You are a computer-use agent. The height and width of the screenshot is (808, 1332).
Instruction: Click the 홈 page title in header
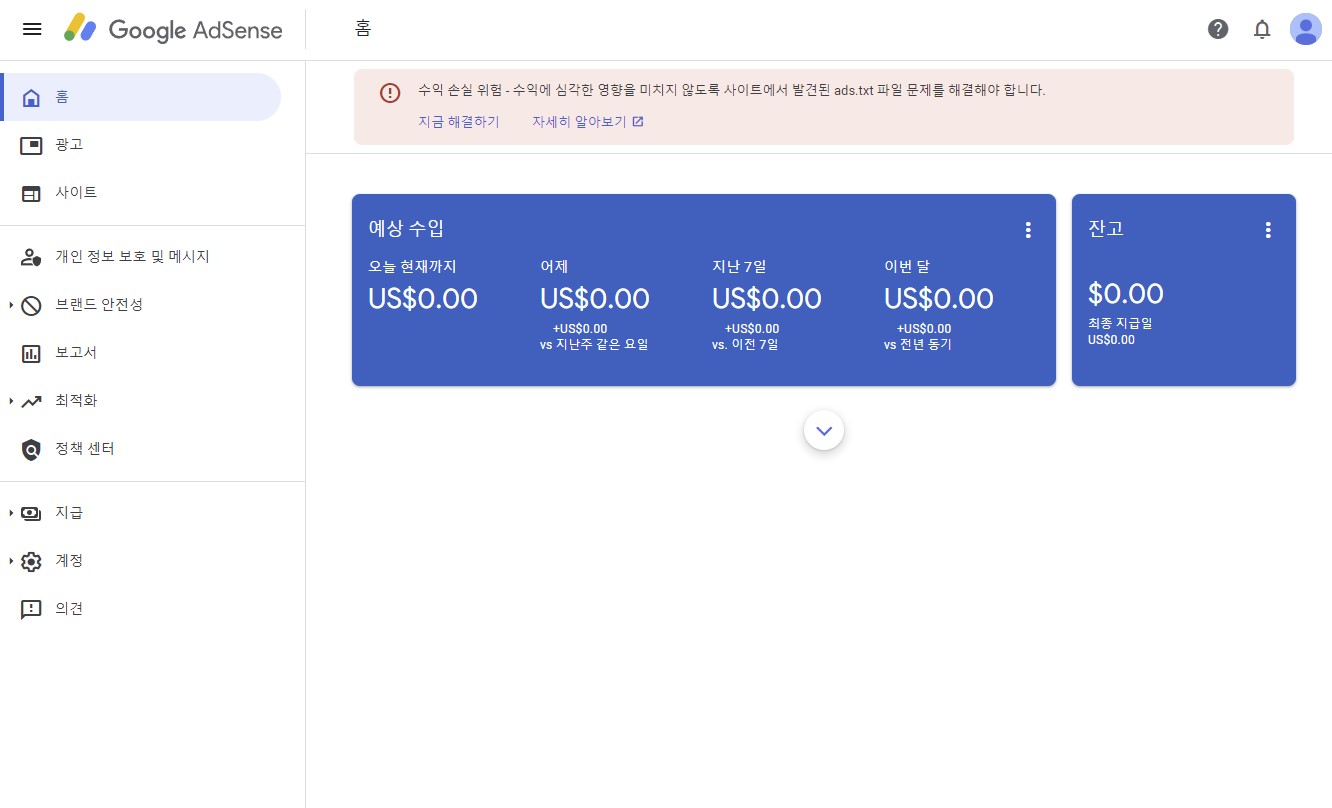click(x=363, y=29)
